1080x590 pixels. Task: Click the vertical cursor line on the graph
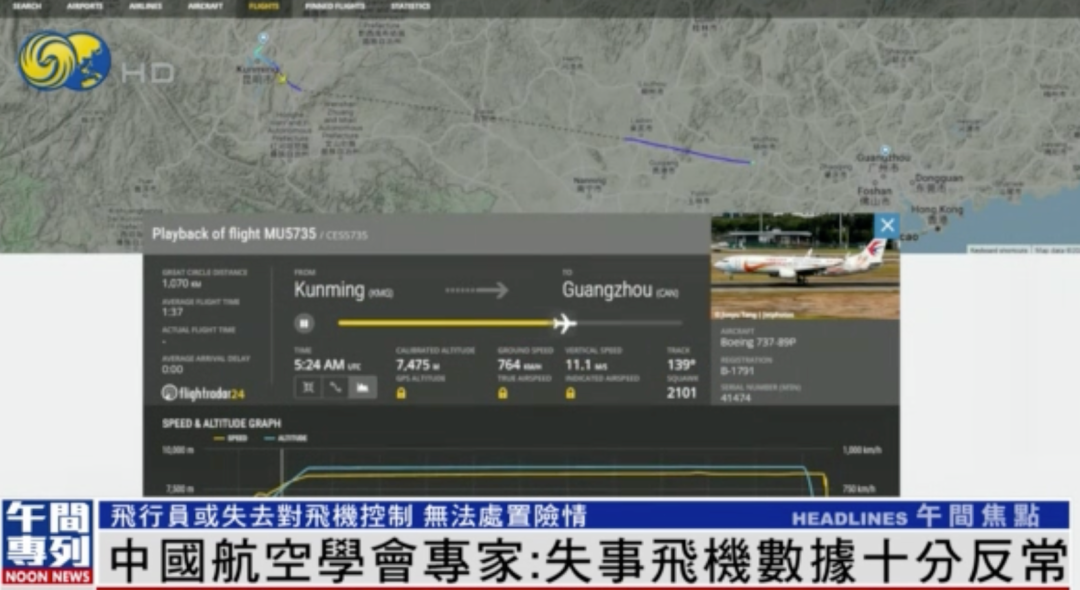coord(281,472)
